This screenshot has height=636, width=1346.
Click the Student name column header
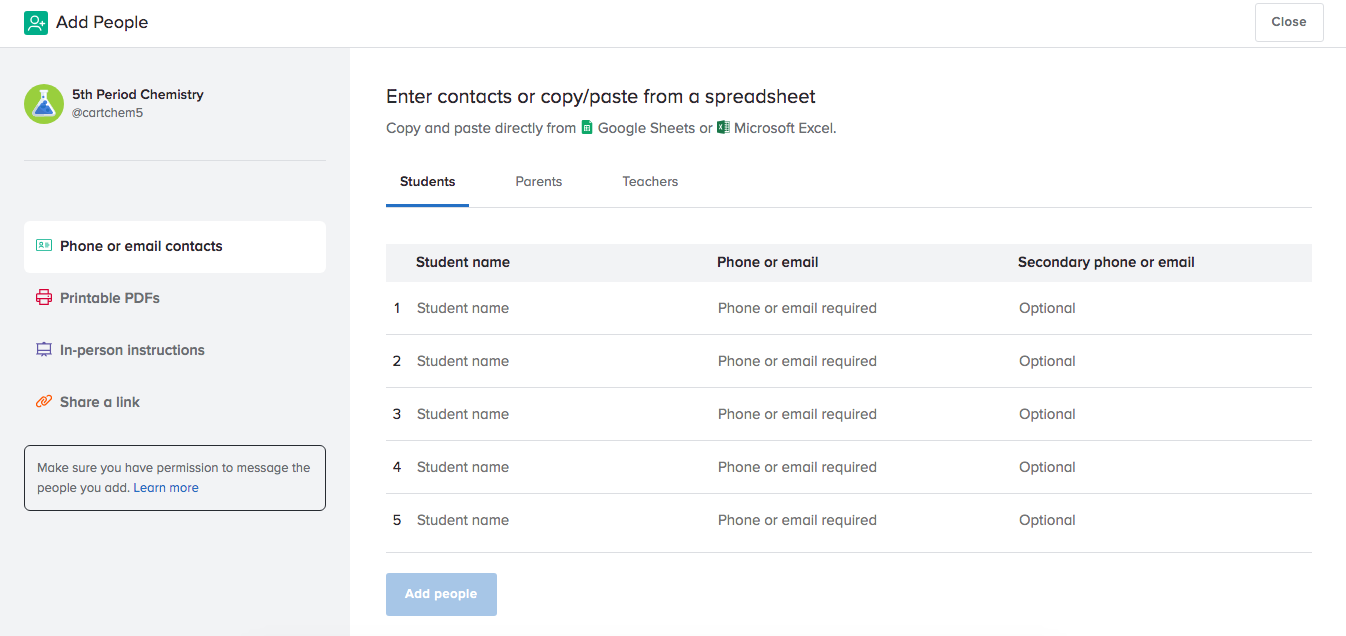463,262
